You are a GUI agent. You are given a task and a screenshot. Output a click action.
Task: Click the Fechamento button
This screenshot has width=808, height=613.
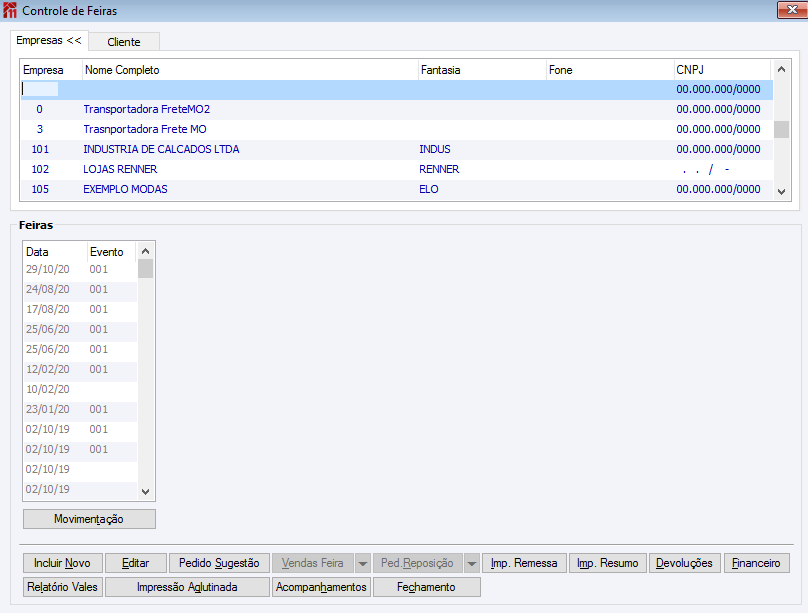pos(426,587)
